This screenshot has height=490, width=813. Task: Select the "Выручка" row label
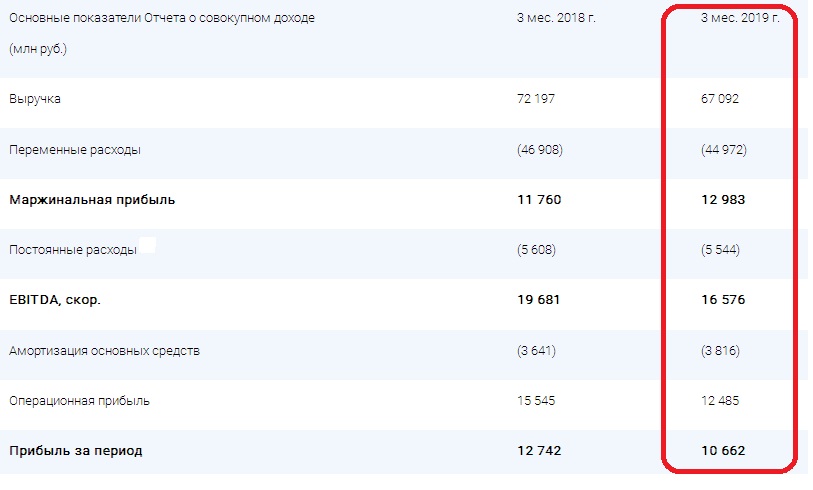point(36,100)
